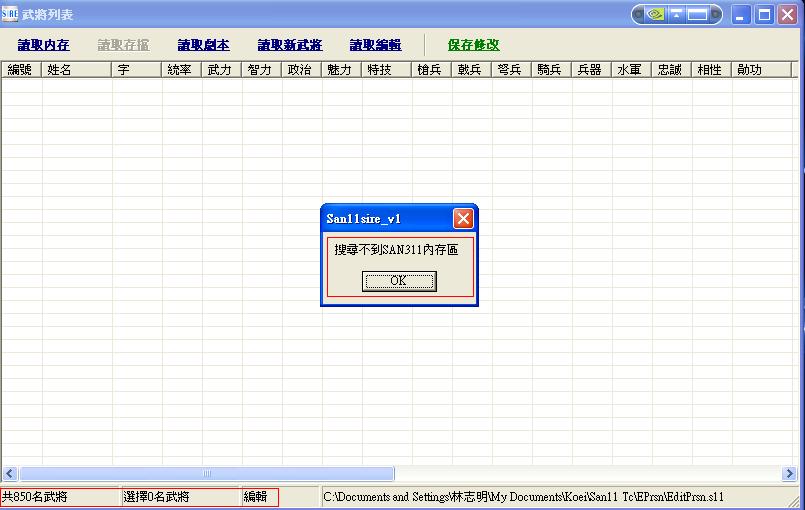
Task: Select 讀取劇本 in the toolbar
Action: 203,45
